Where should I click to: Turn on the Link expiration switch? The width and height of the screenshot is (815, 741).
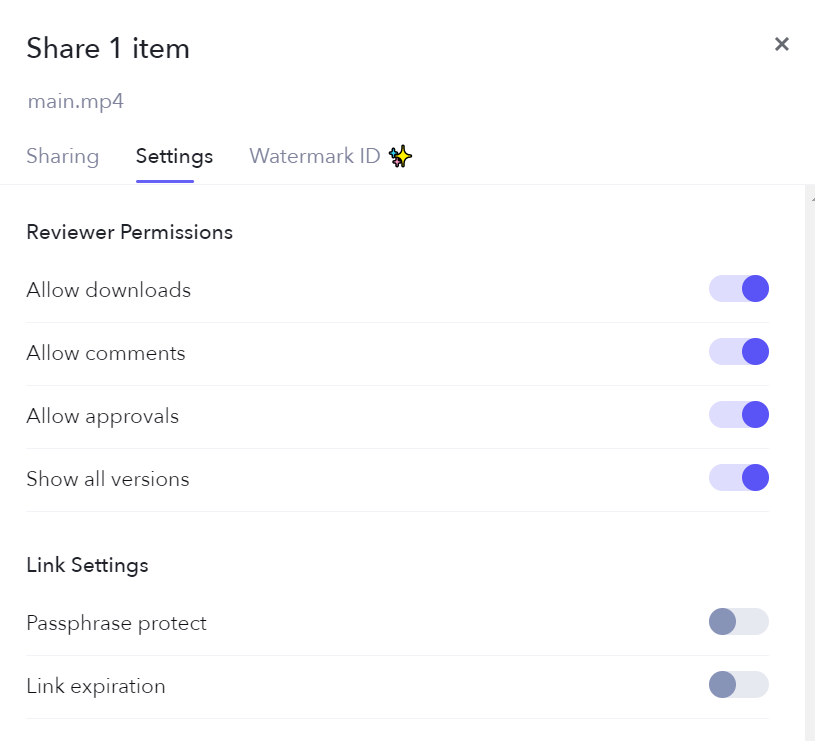[x=739, y=685]
